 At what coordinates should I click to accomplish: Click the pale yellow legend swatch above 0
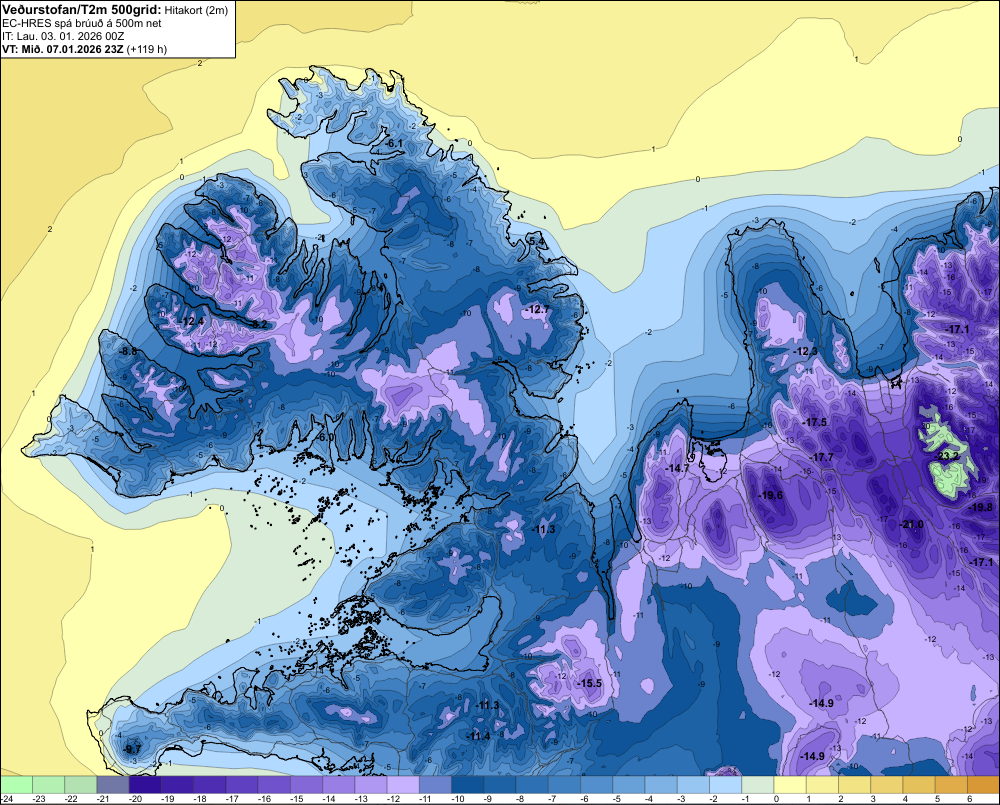[790, 784]
